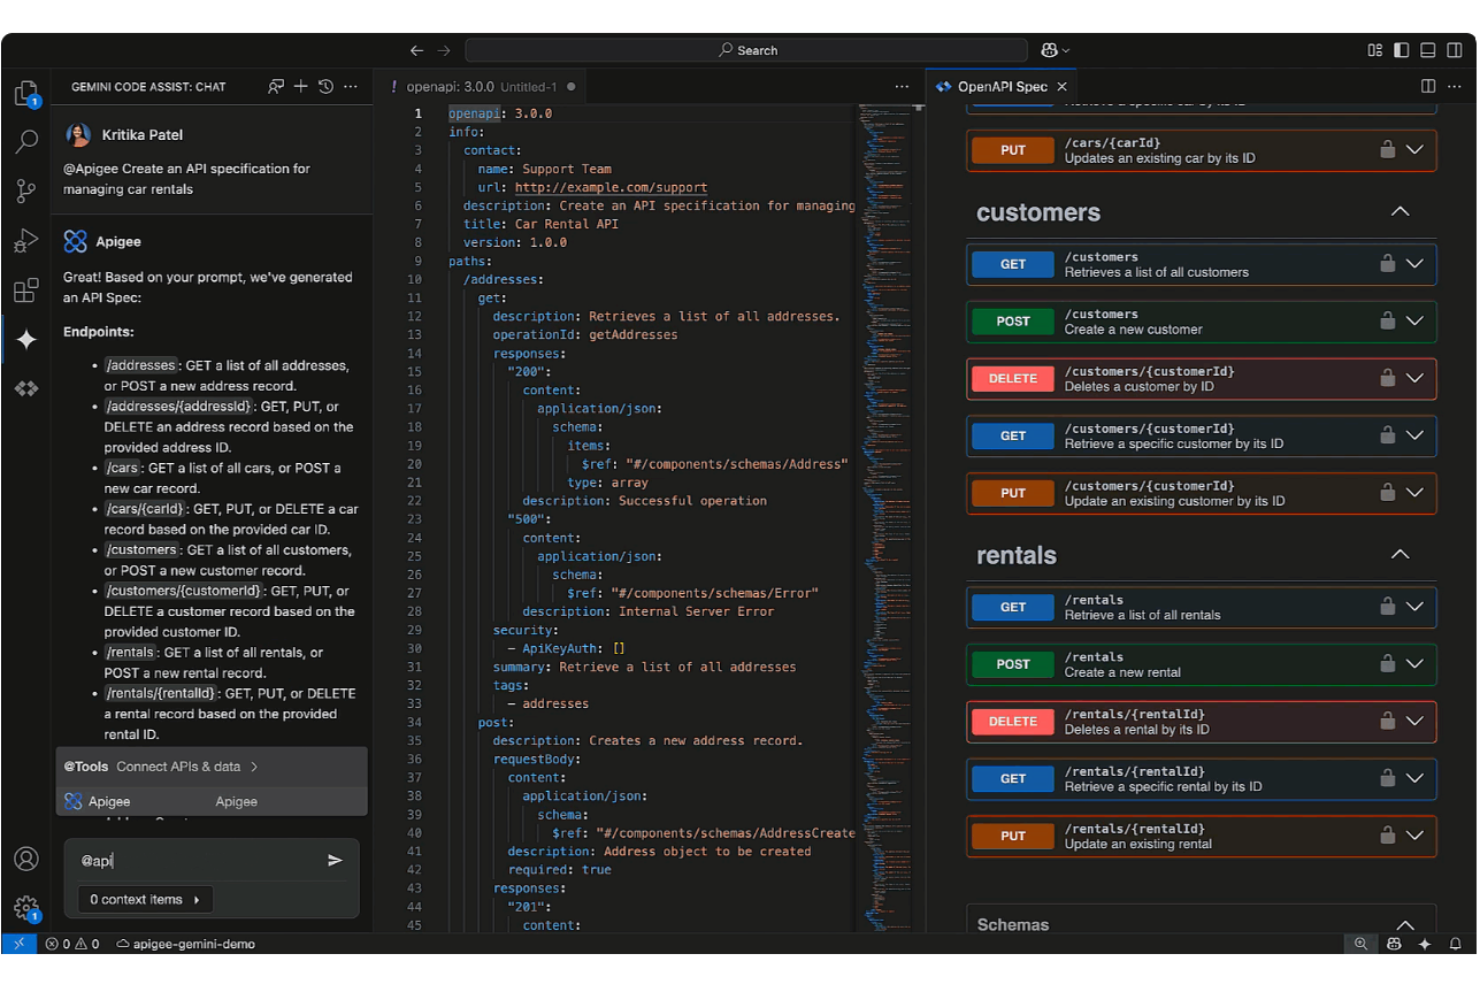Open Connect APIs & data link
This screenshot has width=1480, height=987.
tap(187, 766)
